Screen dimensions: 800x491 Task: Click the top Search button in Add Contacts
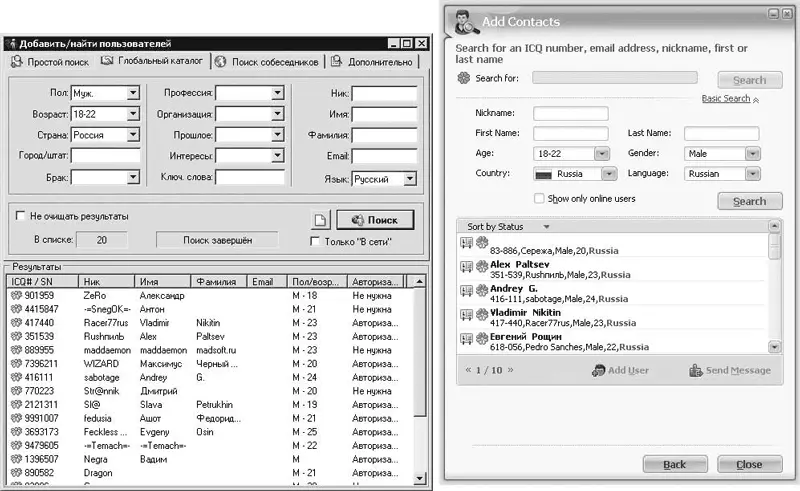click(749, 80)
